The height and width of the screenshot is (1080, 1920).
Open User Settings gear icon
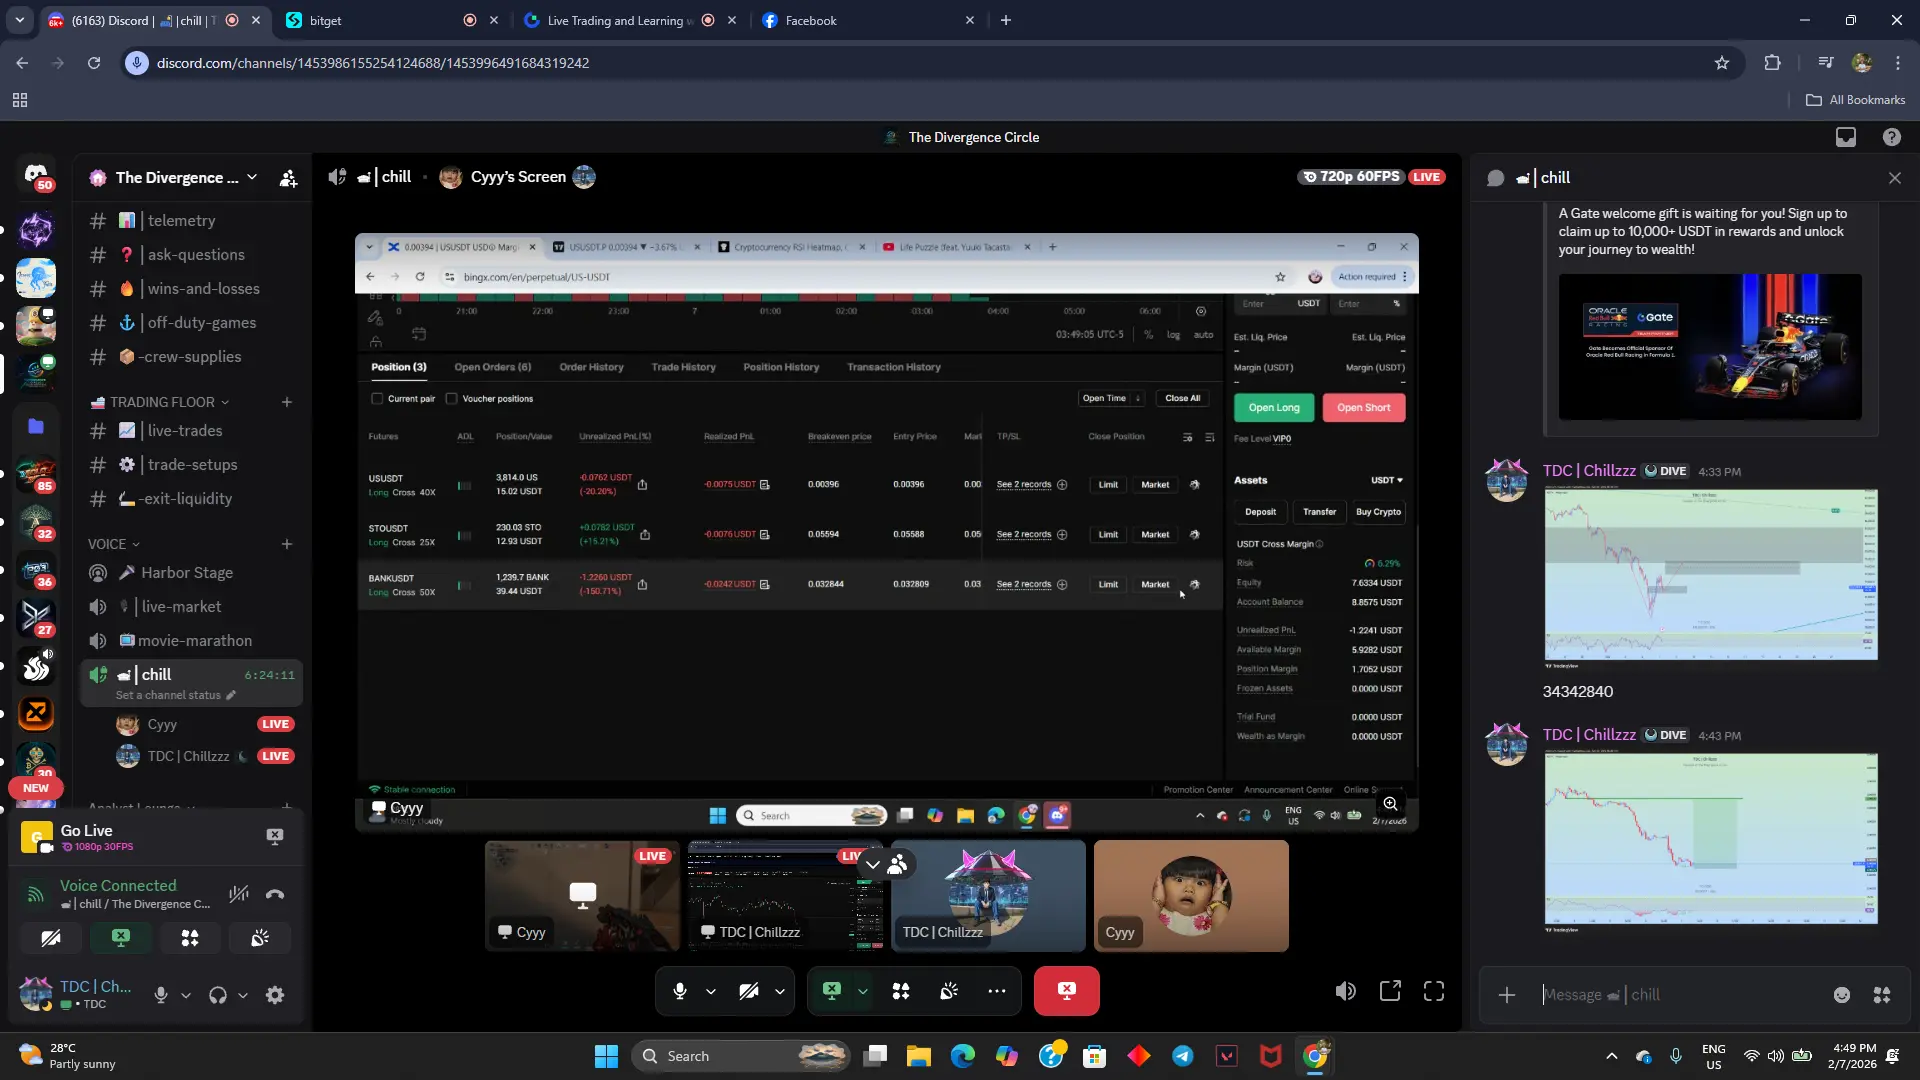click(x=275, y=995)
